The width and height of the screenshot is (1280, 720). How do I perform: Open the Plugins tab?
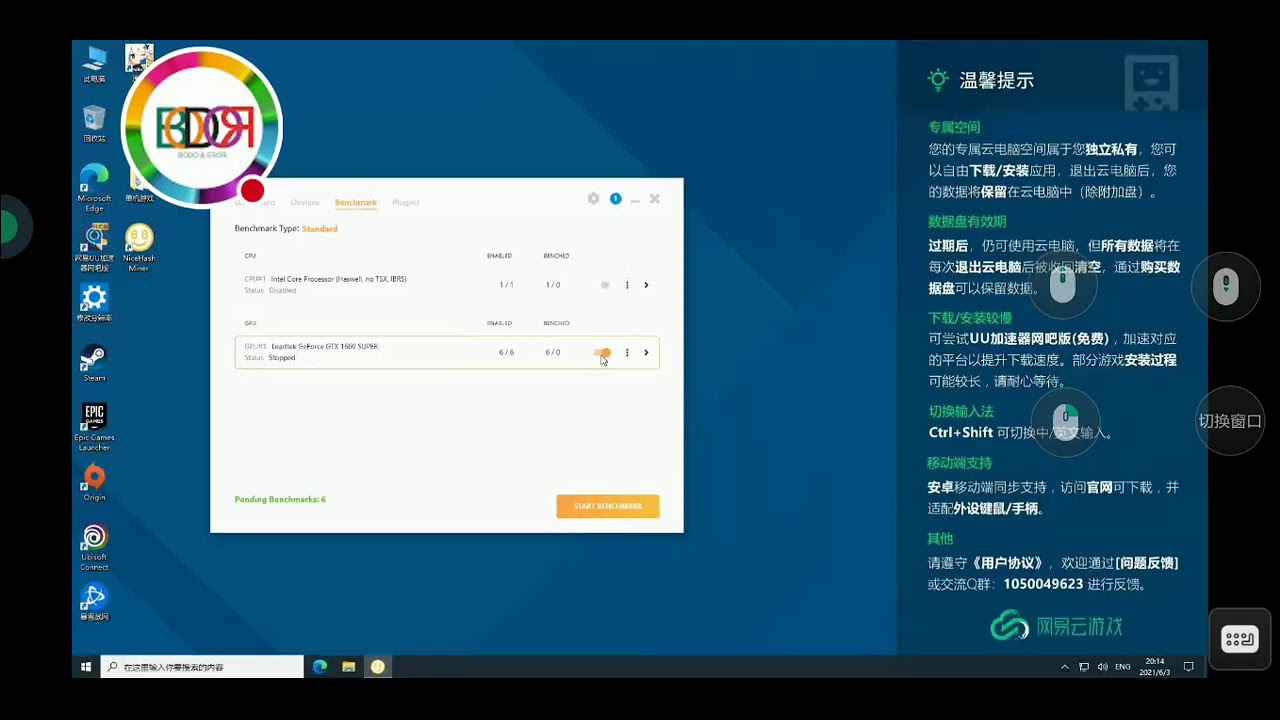point(406,203)
